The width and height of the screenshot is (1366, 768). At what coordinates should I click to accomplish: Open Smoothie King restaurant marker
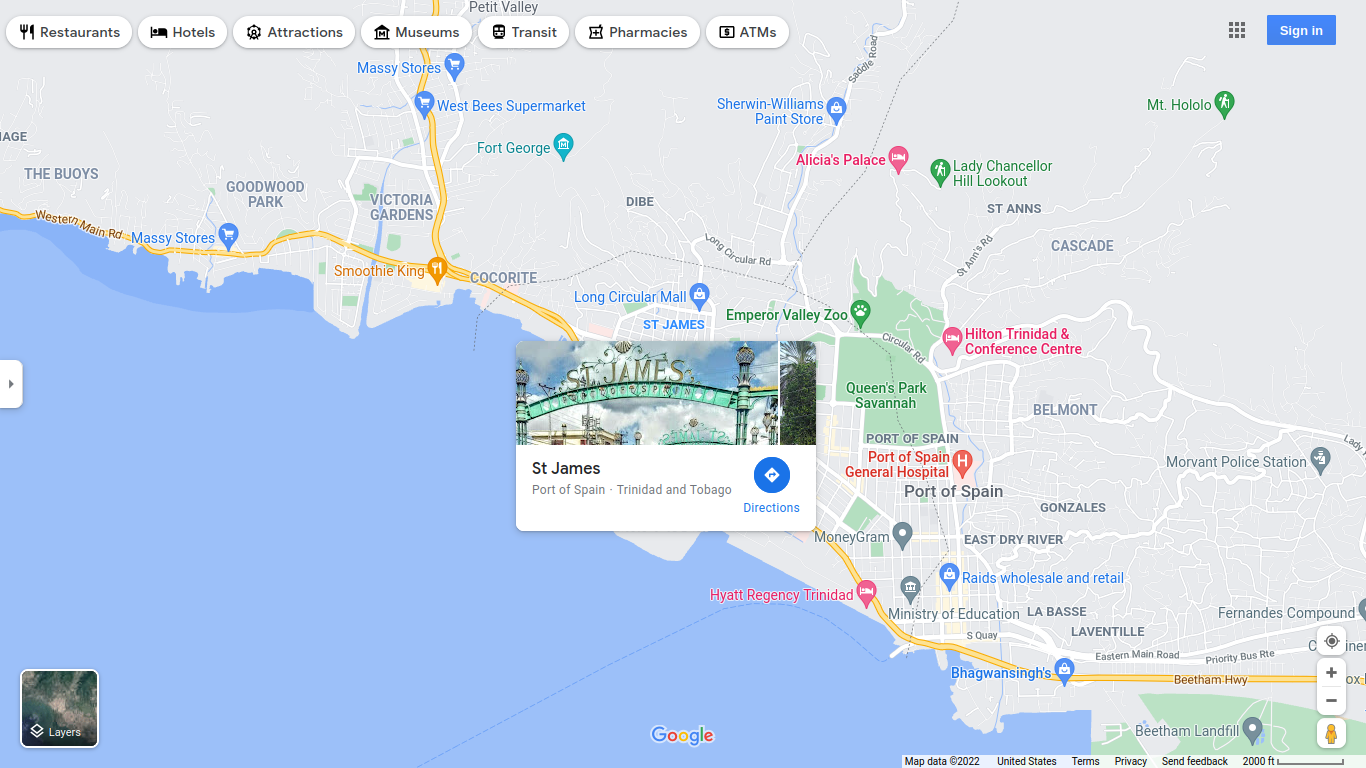436,268
